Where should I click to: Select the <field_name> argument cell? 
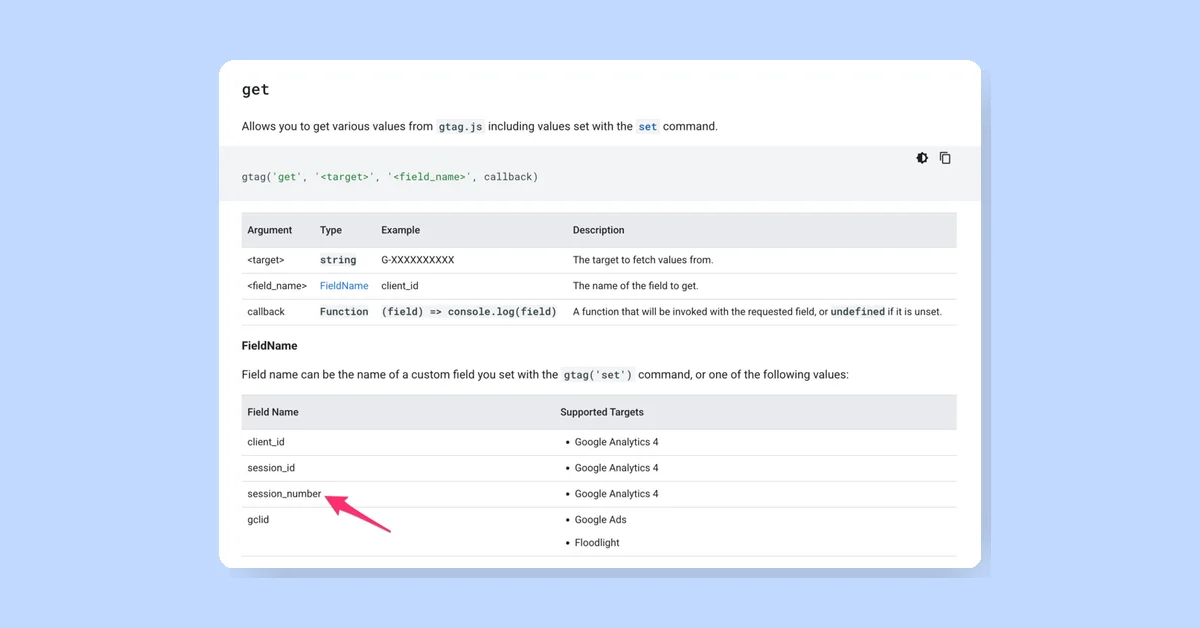point(277,286)
